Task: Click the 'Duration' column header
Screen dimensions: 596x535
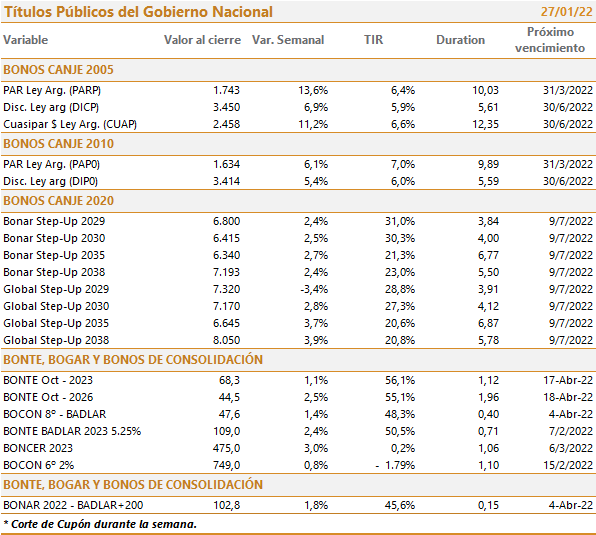Action: (x=460, y=40)
